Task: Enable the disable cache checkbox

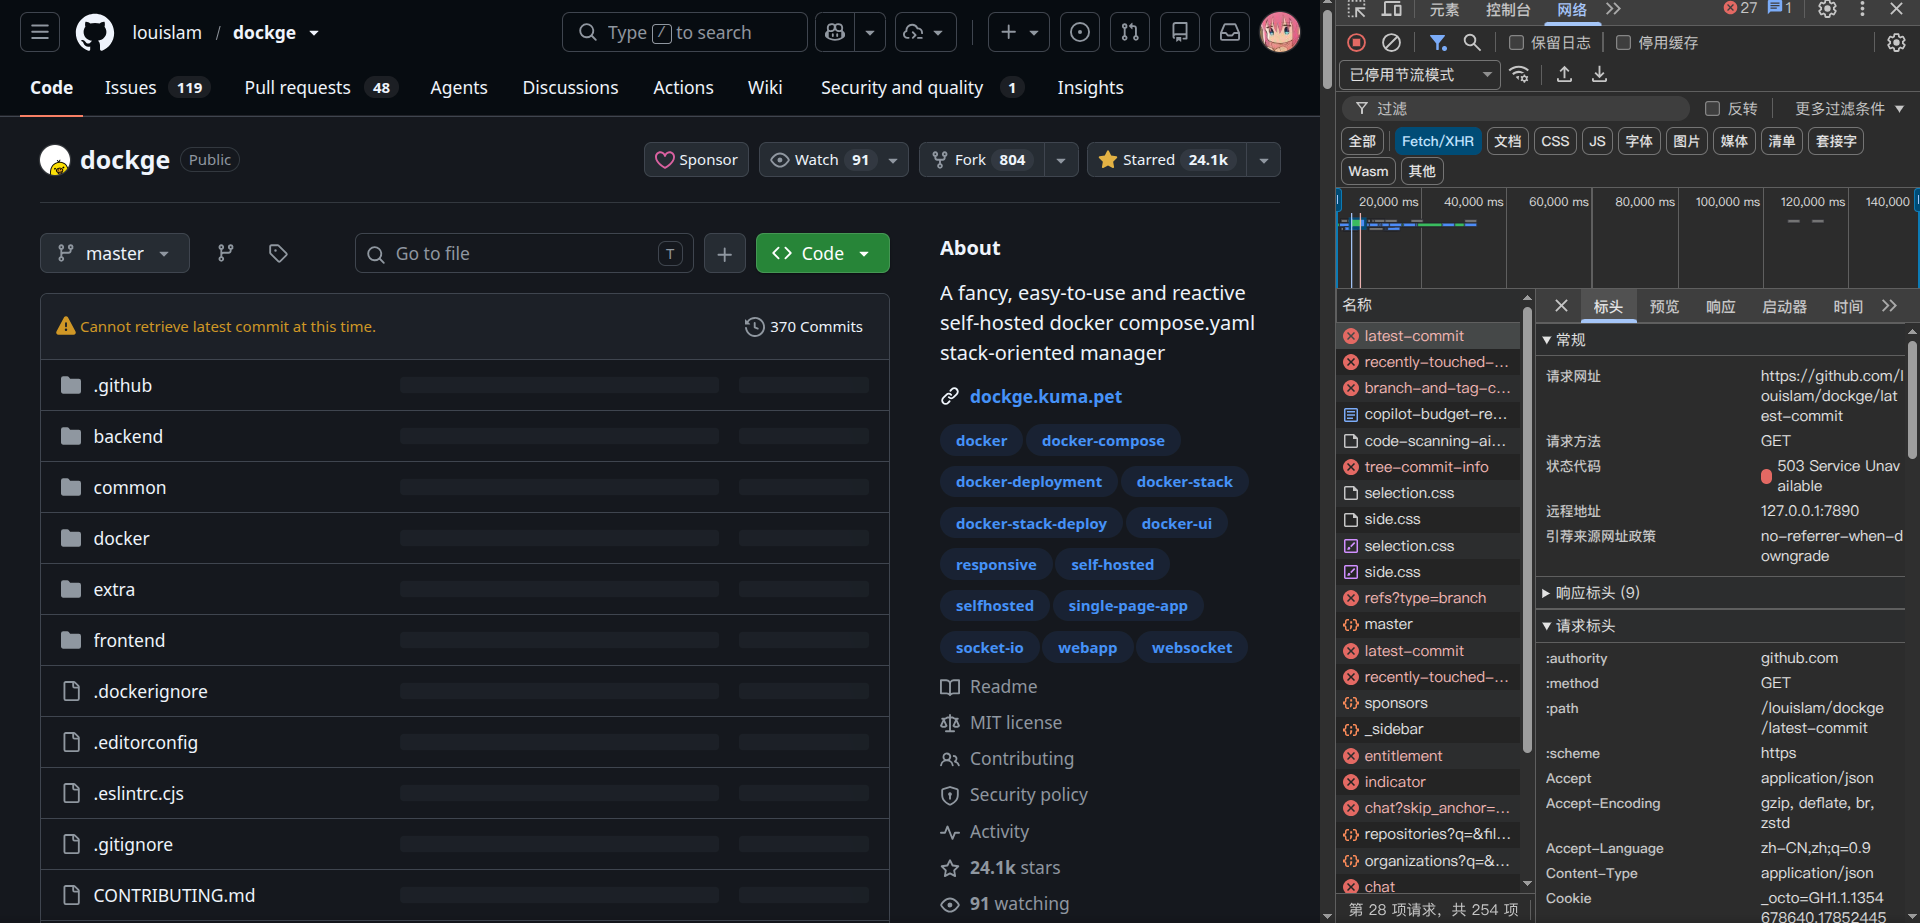Action: 1623,42
